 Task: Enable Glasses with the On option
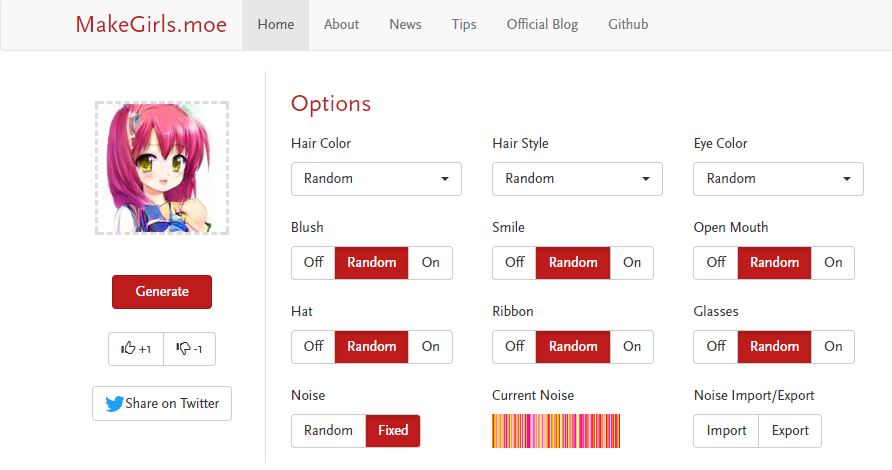tap(833, 347)
